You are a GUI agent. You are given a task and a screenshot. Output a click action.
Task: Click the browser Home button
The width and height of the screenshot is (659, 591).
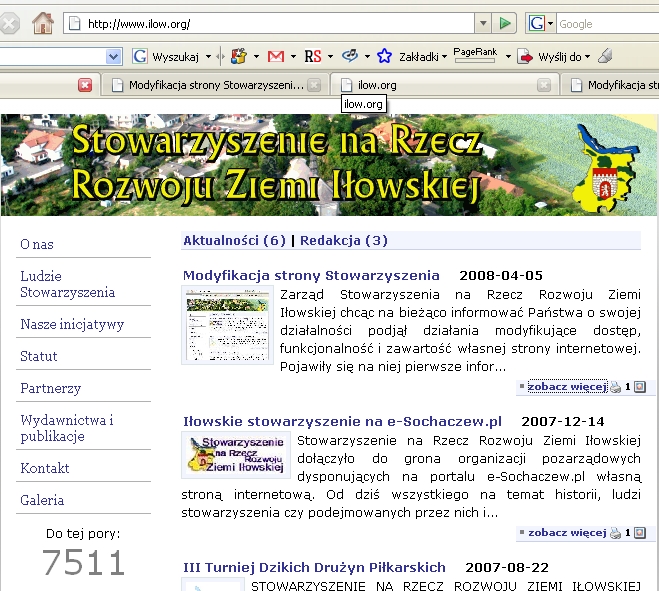pos(43,23)
